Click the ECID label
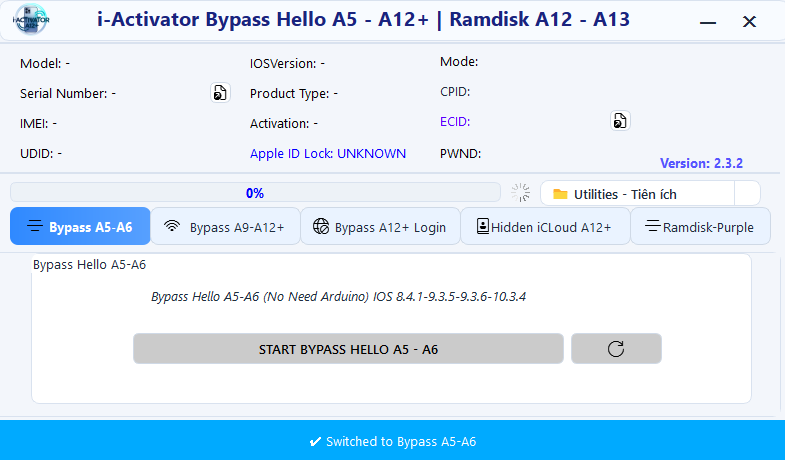Image resolution: width=785 pixels, height=460 pixels. coord(455,122)
